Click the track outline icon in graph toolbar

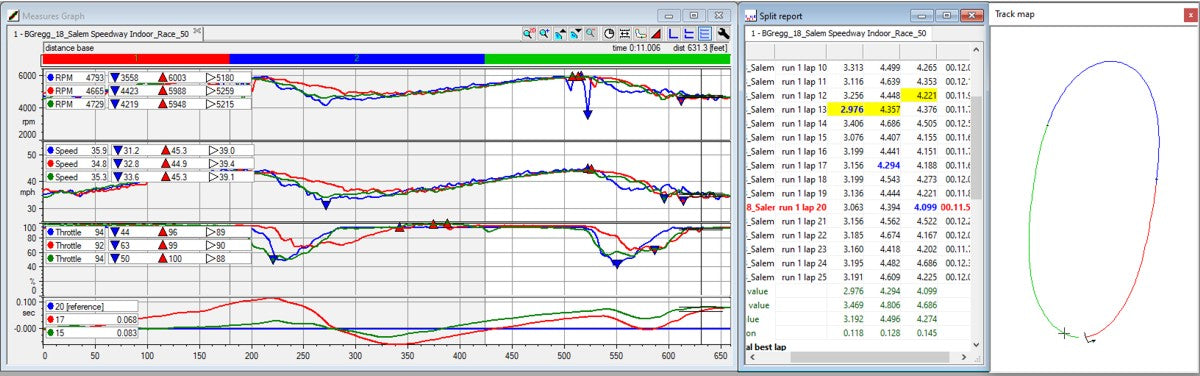[x=641, y=33]
